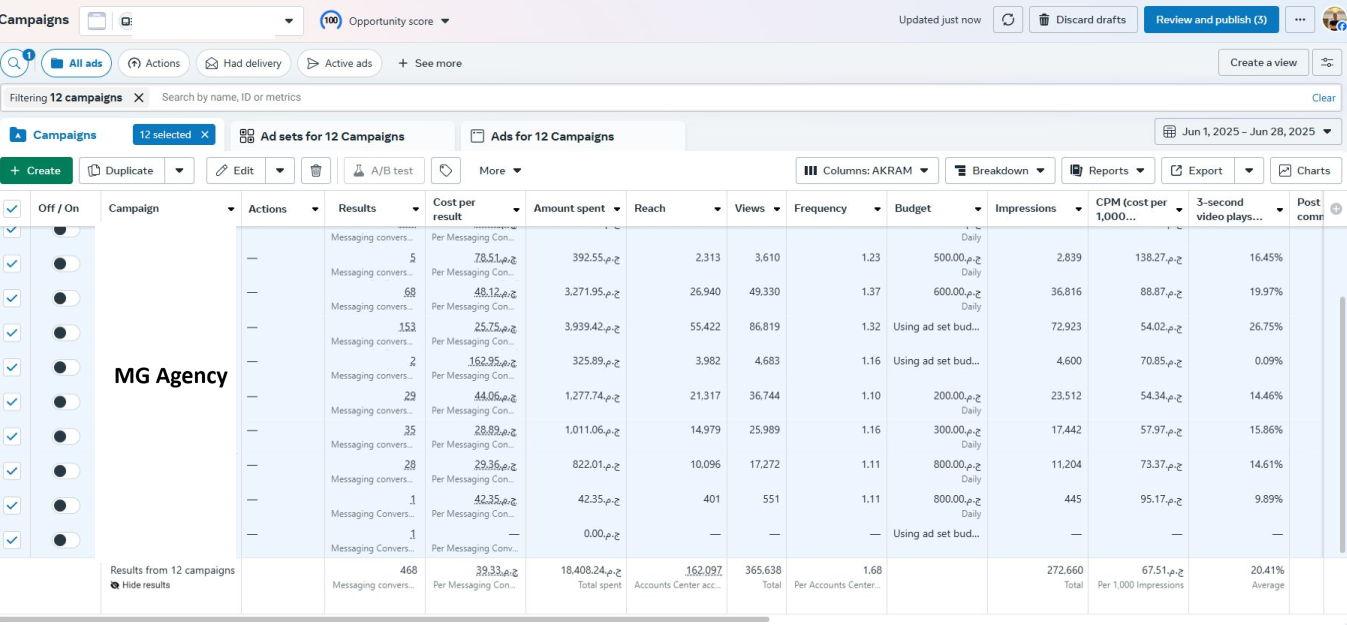Open the search magnifier icon
1347x625 pixels.
(x=14, y=63)
